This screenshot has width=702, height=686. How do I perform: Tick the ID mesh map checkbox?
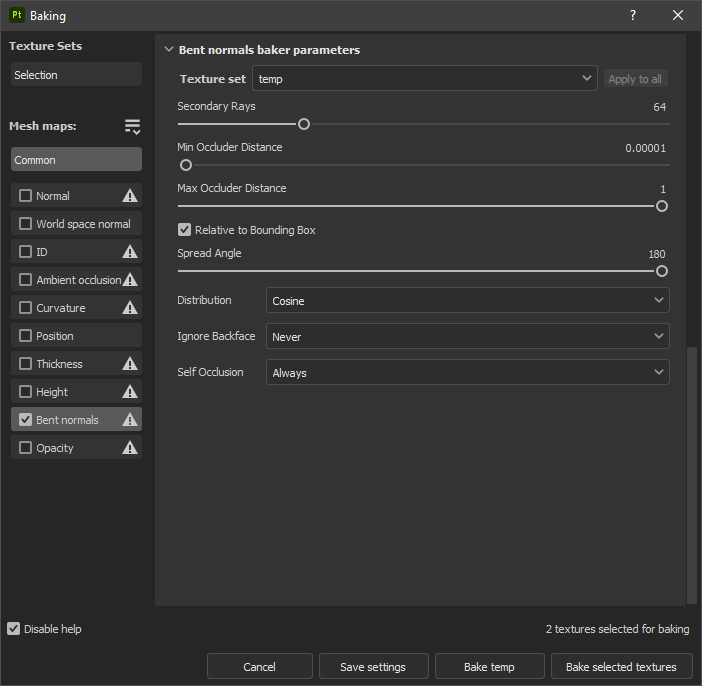tap(26, 252)
